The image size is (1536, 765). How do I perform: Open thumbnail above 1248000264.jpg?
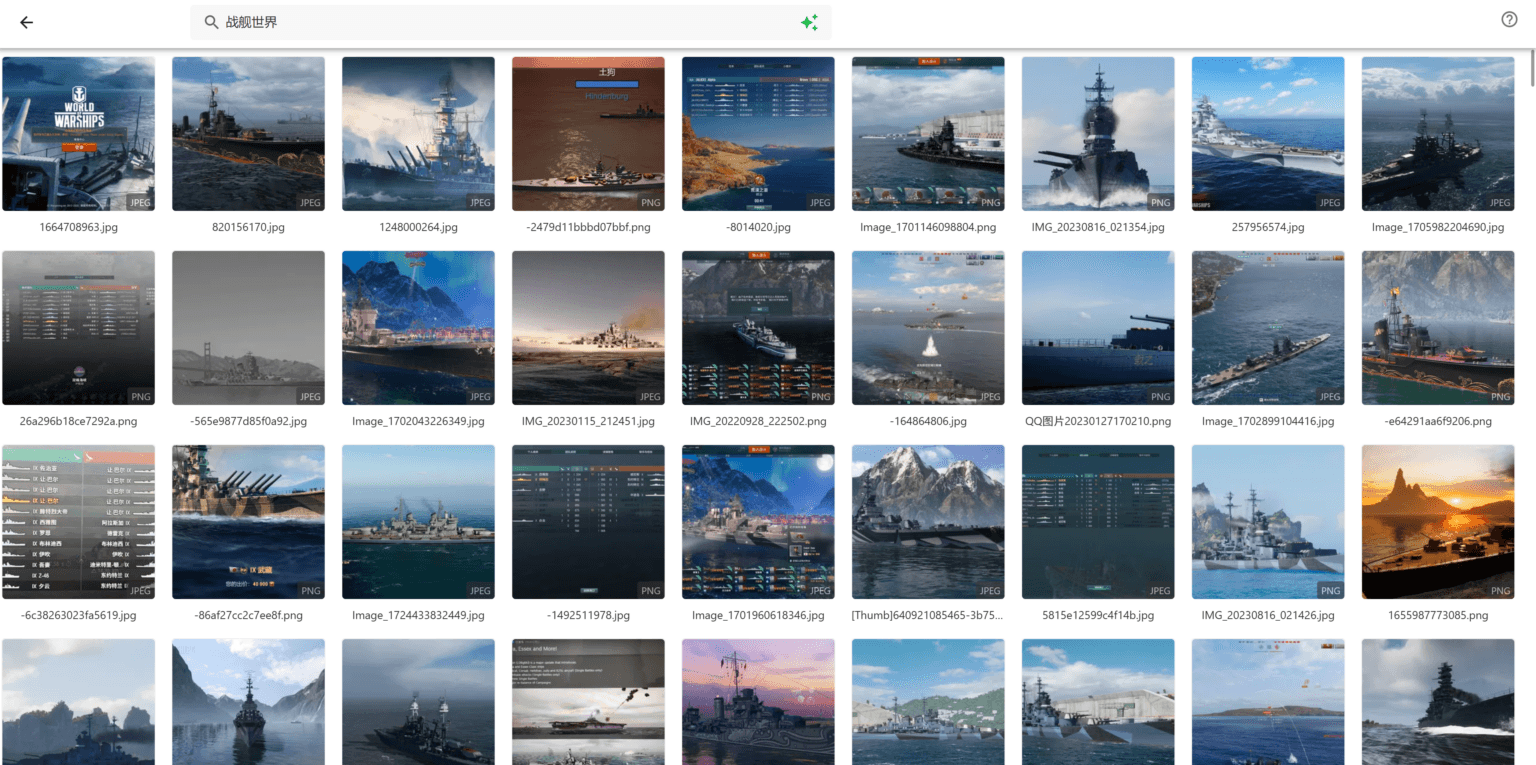418,134
